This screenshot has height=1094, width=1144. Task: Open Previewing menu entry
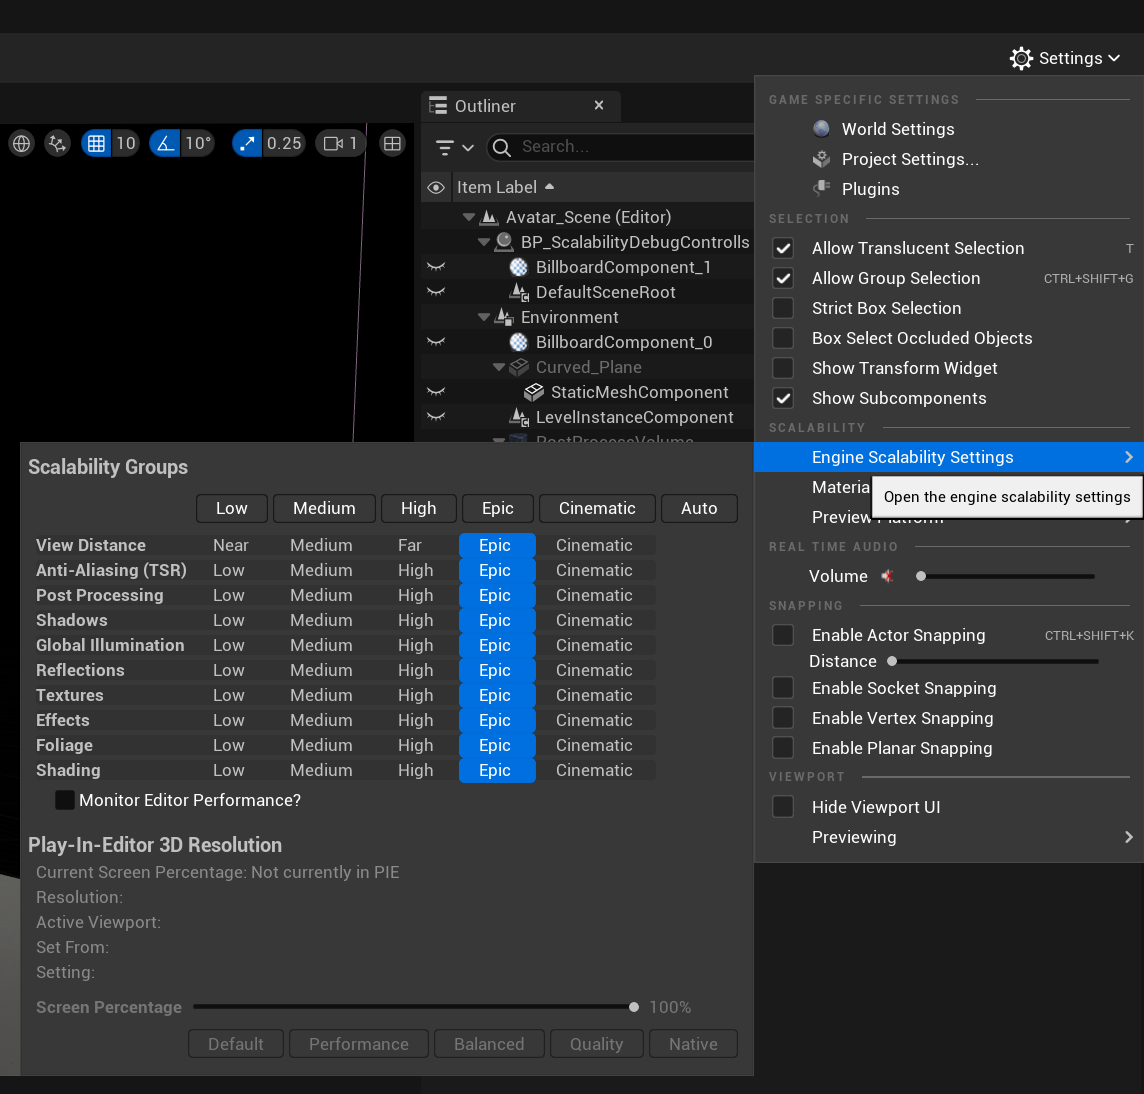(x=948, y=837)
